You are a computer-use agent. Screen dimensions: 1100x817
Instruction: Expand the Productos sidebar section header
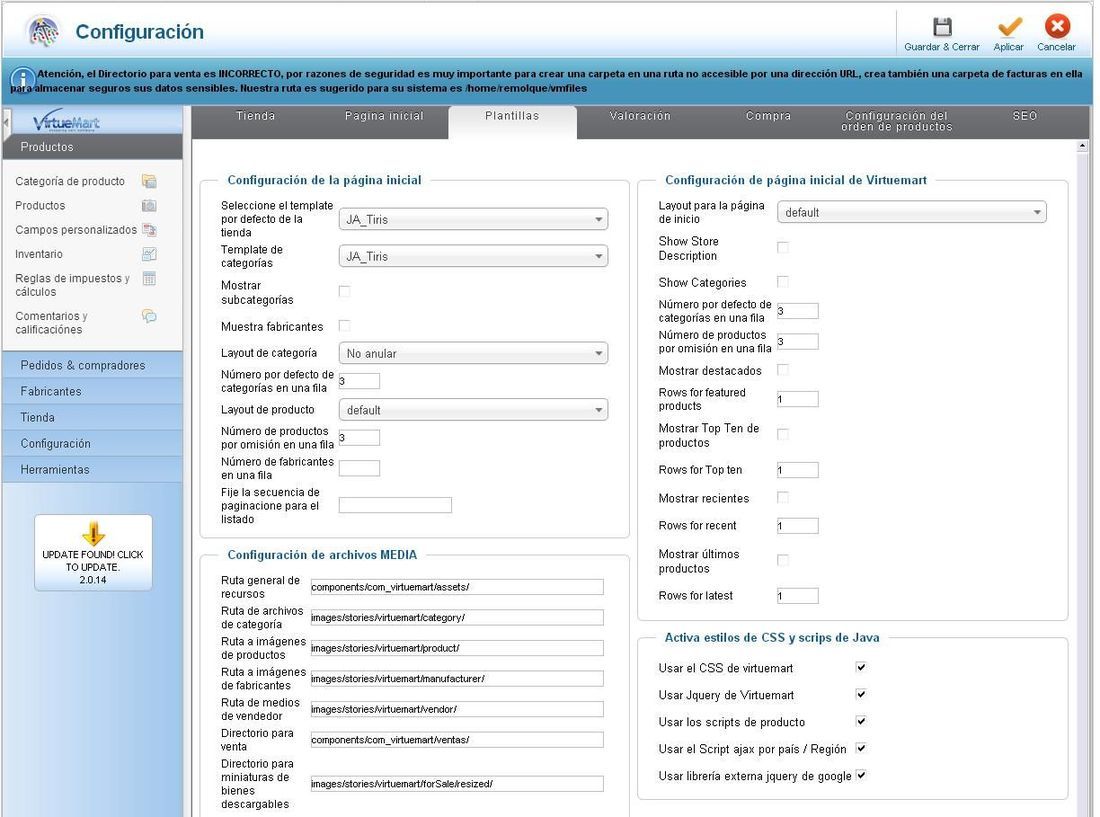coord(93,147)
